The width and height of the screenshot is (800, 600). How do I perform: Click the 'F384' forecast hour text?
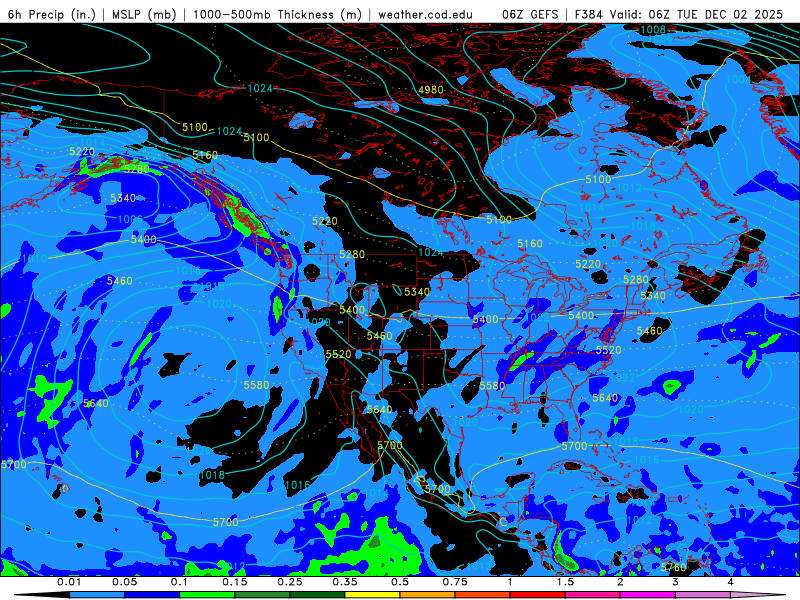[x=589, y=14]
